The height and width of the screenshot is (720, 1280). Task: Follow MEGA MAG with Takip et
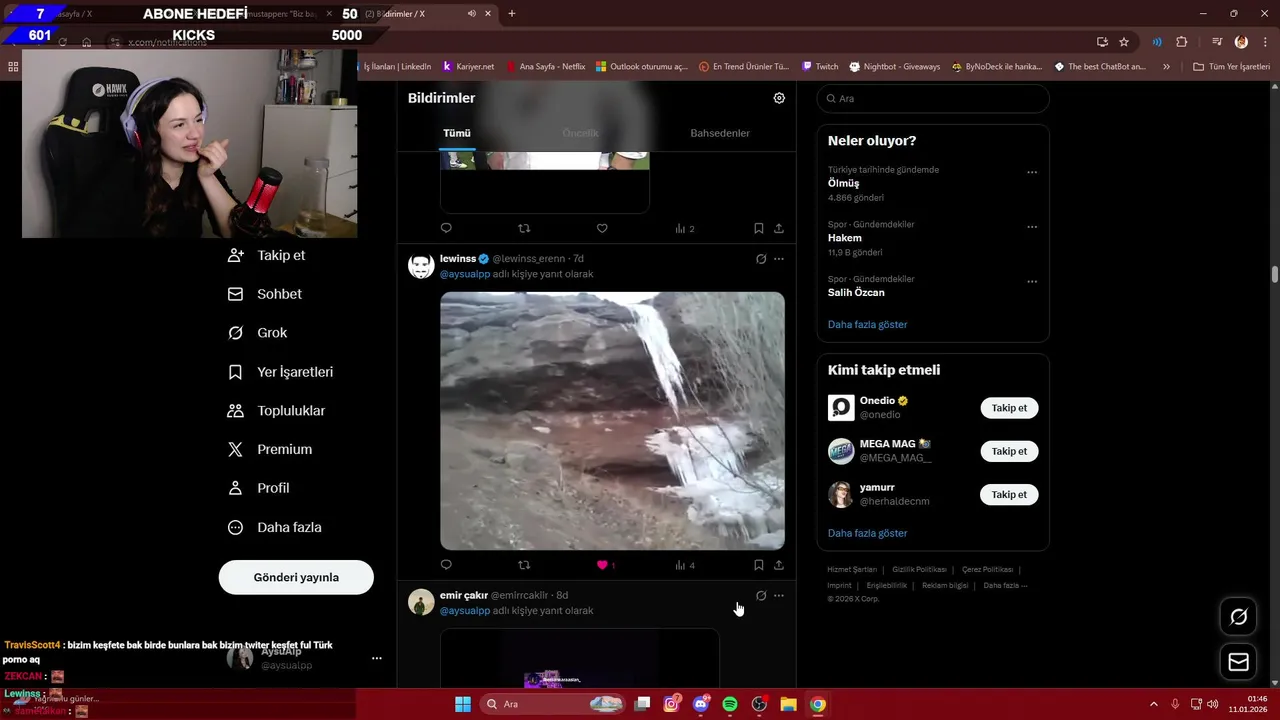point(1009,451)
